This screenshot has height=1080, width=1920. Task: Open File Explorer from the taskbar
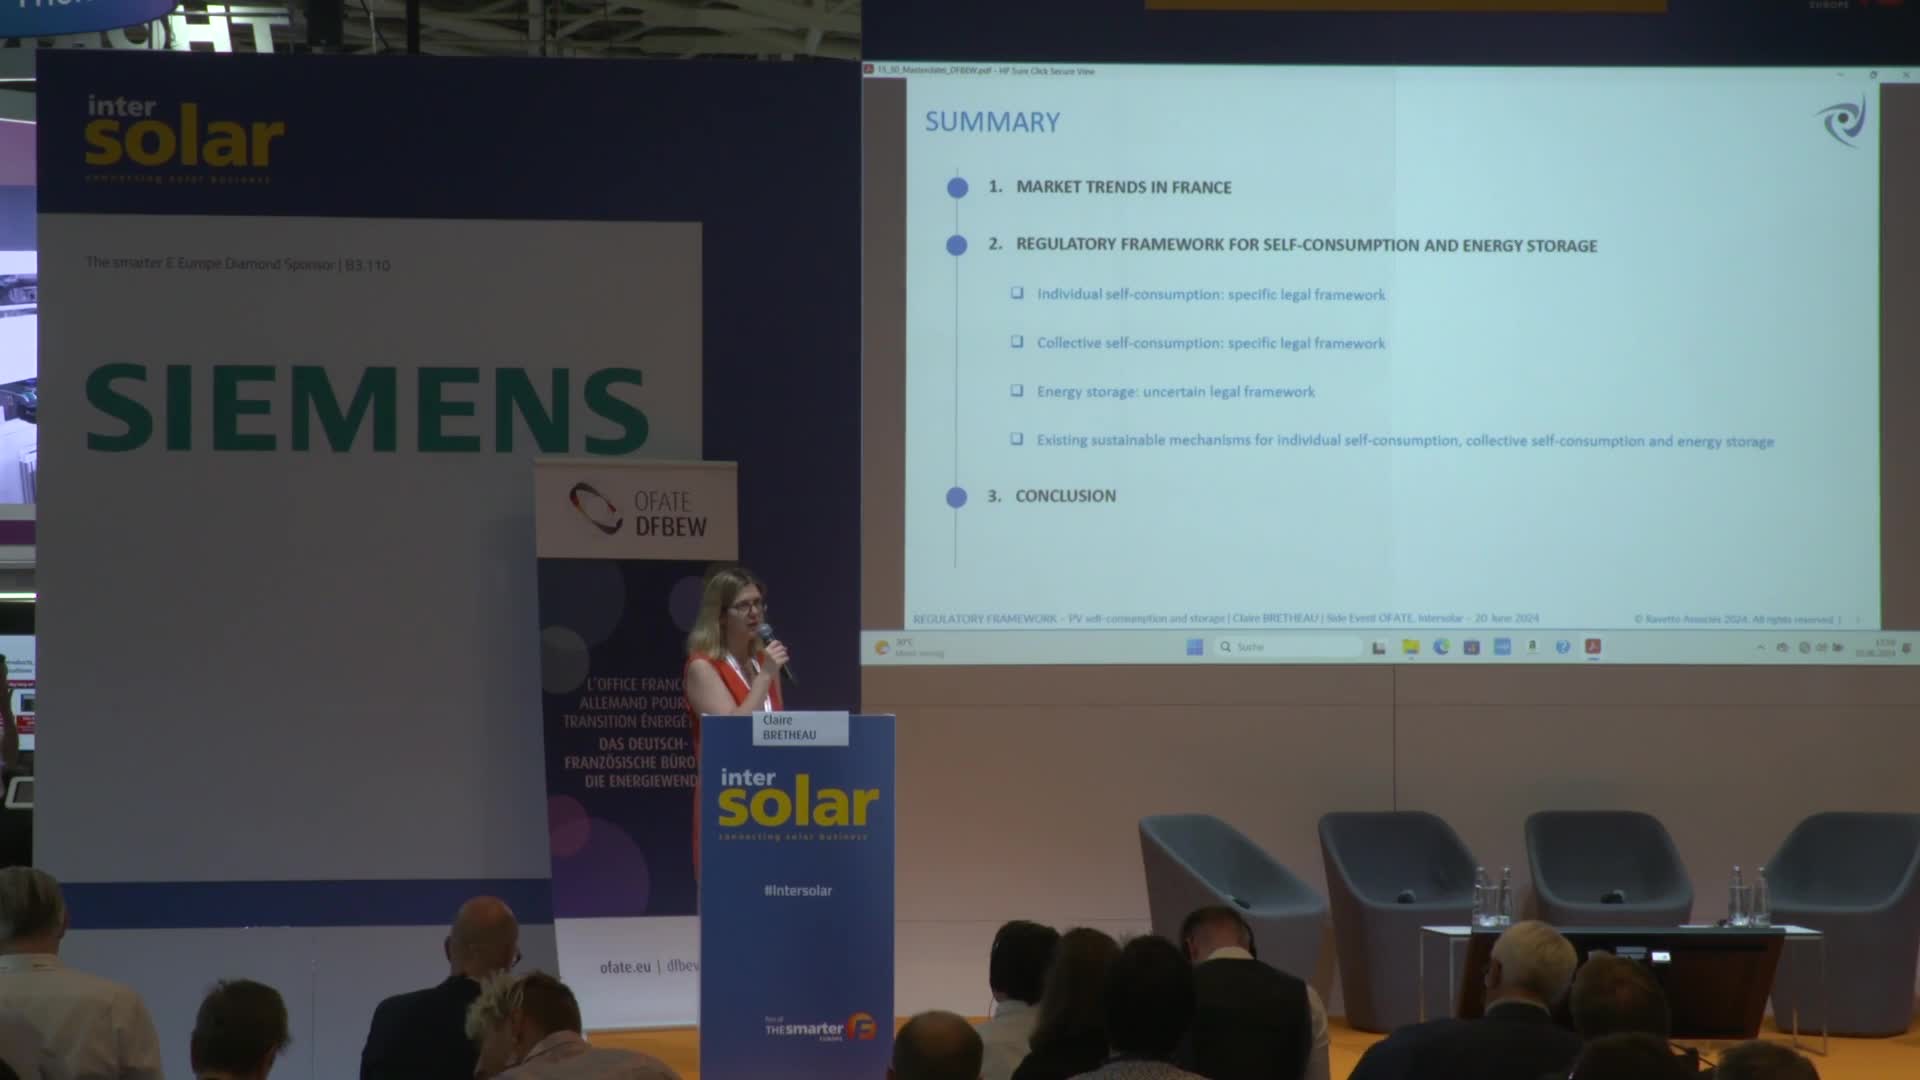pyautogui.click(x=1411, y=647)
